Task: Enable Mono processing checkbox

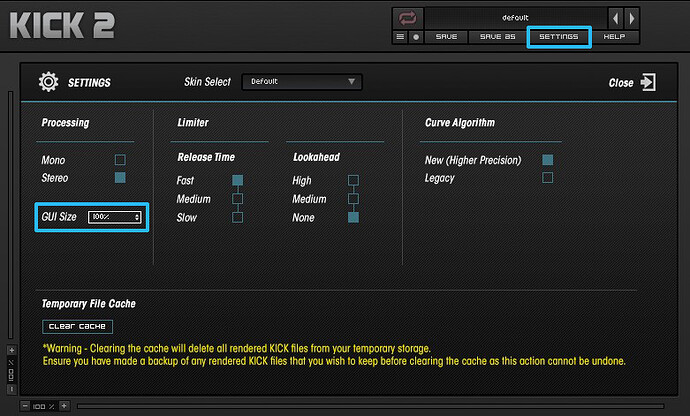Action: pyautogui.click(x=120, y=159)
